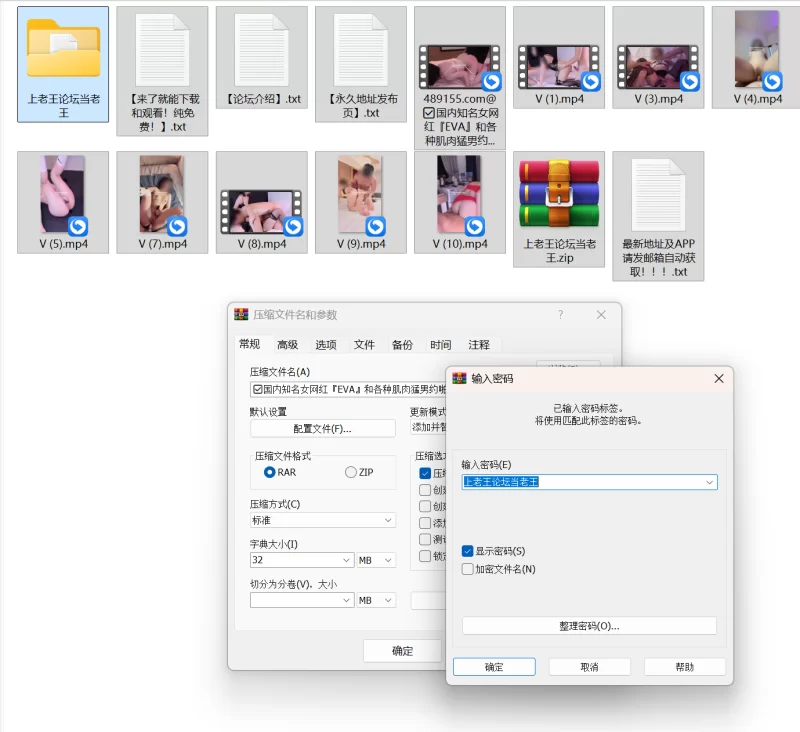The width and height of the screenshot is (800, 732).
Task: Open the 压缩方式 dropdown showing 标准
Action: click(x=322, y=520)
